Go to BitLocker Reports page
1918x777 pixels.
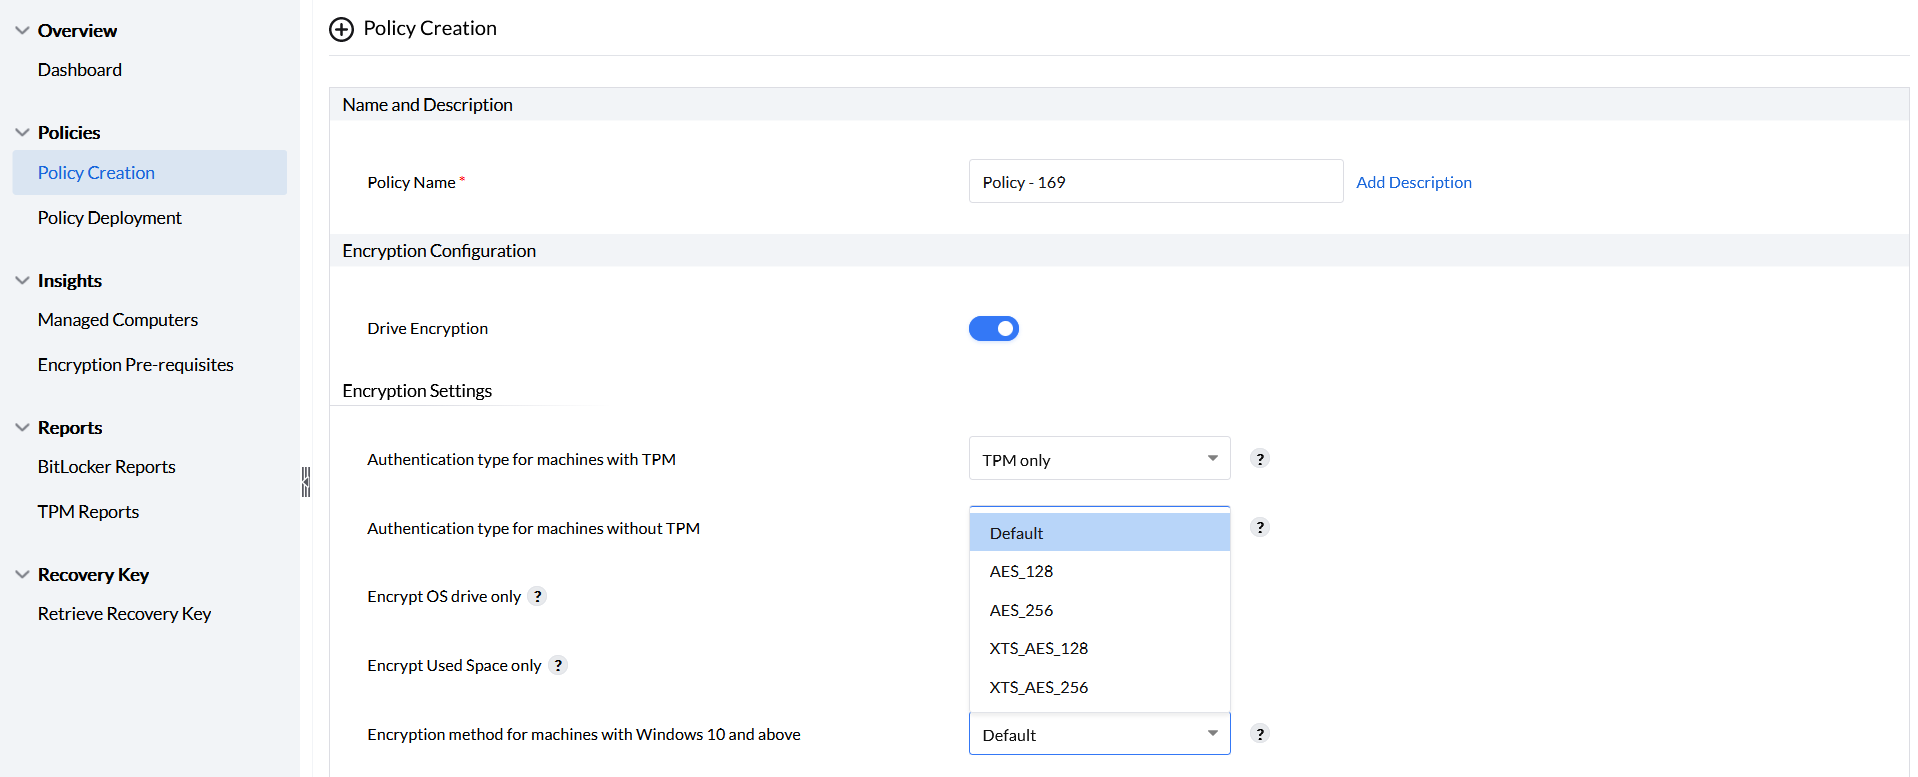(x=107, y=467)
